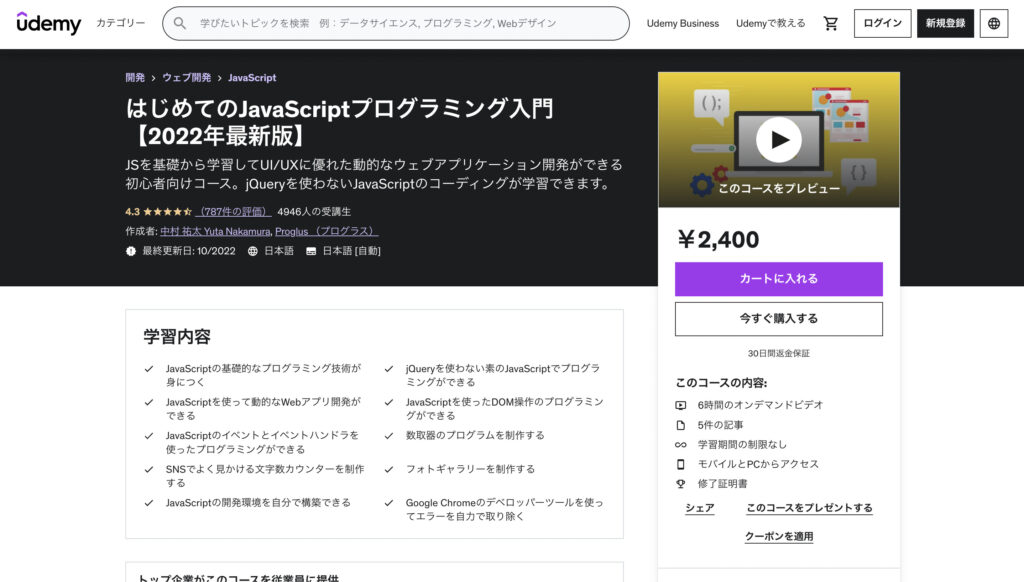Focus the course search field
This screenshot has height=582, width=1024.
tap(396, 24)
